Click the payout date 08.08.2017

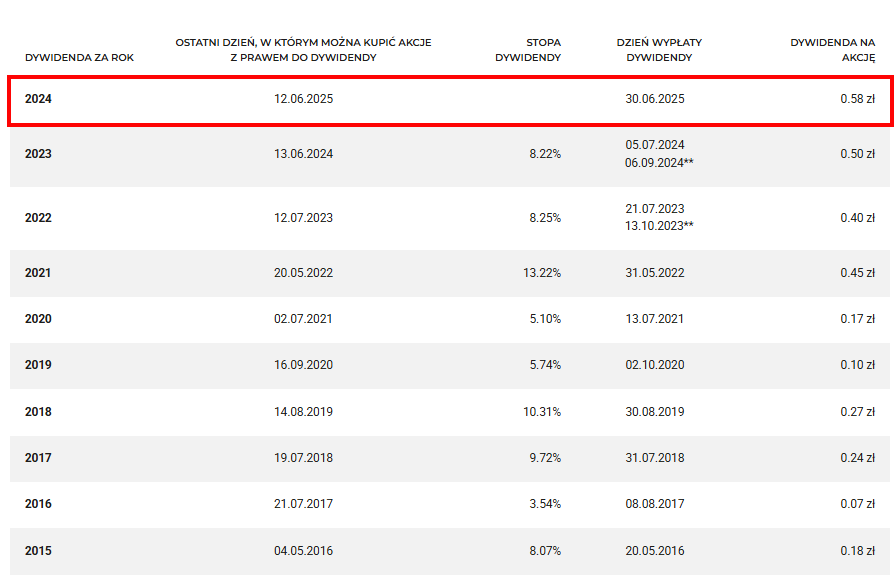(655, 504)
